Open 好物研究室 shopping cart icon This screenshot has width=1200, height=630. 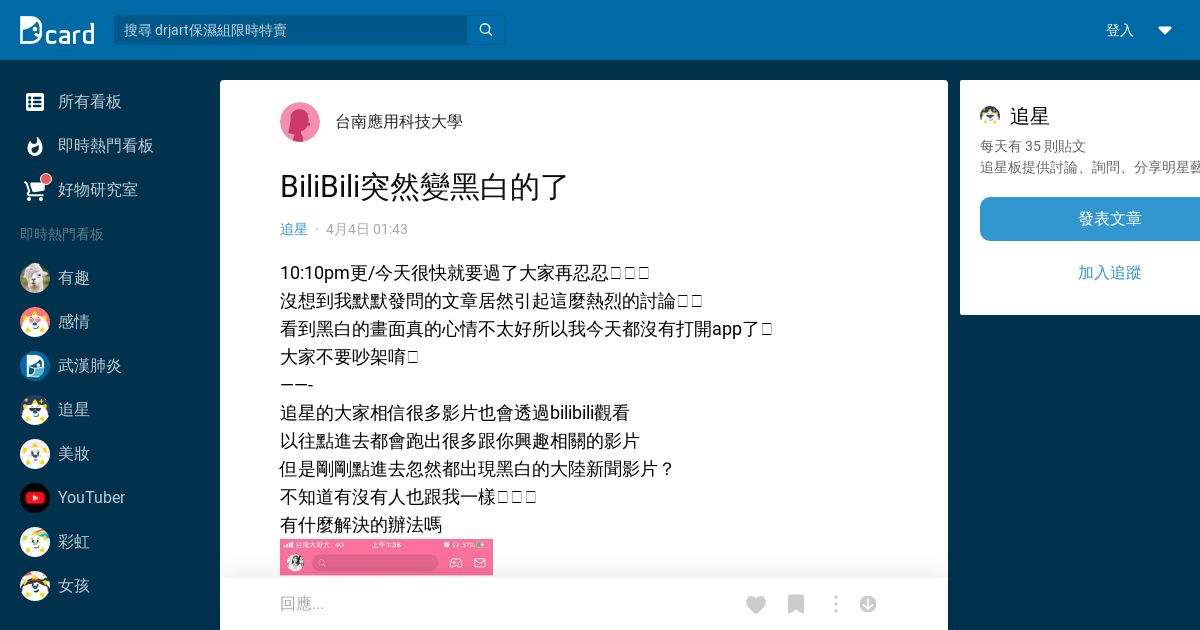[x=36, y=189]
